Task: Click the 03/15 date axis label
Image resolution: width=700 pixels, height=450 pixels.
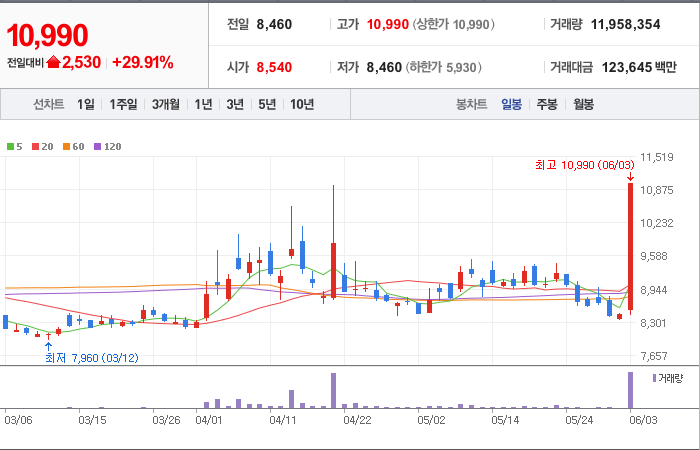Action: 92,421
